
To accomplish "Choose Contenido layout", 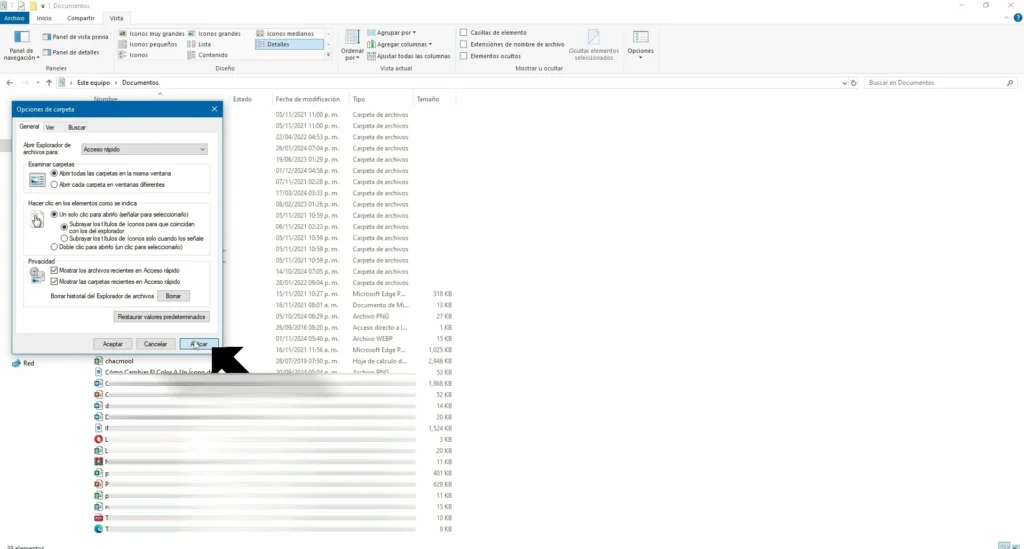I will (x=208, y=55).
